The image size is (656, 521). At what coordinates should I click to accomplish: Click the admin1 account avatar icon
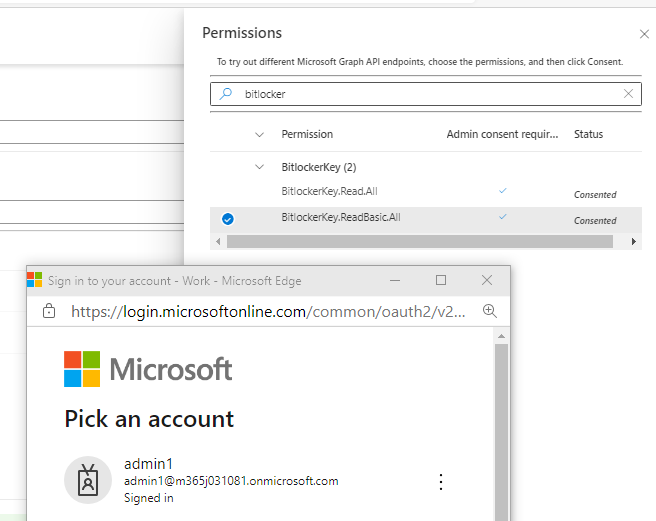click(88, 481)
